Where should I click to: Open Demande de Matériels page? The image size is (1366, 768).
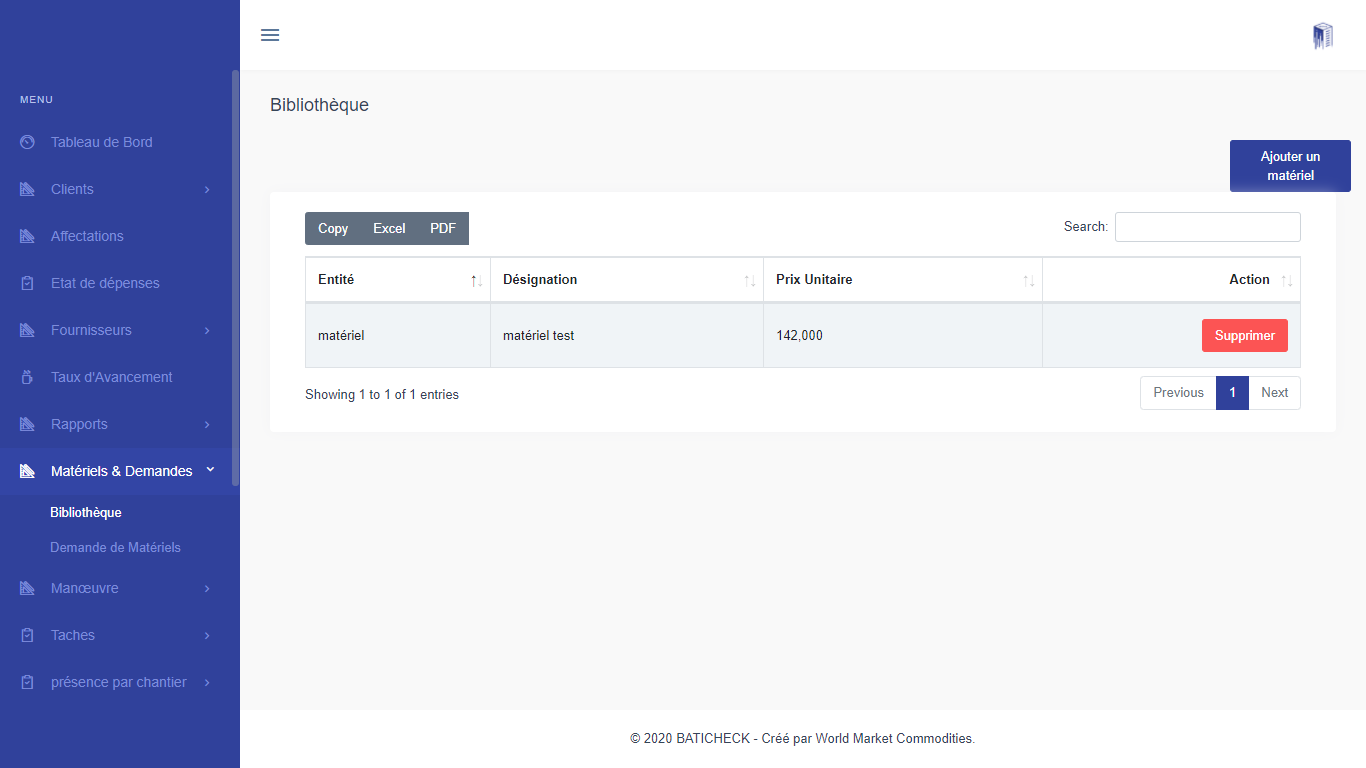click(115, 547)
